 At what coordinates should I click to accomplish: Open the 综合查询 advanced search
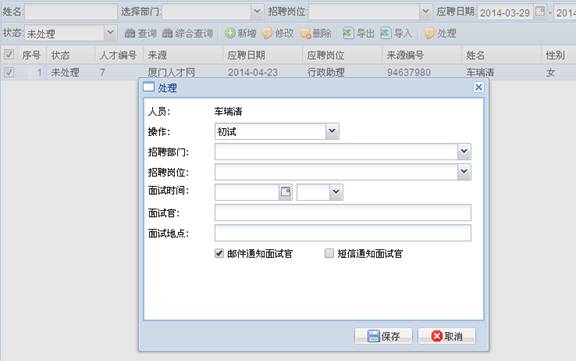(x=188, y=33)
